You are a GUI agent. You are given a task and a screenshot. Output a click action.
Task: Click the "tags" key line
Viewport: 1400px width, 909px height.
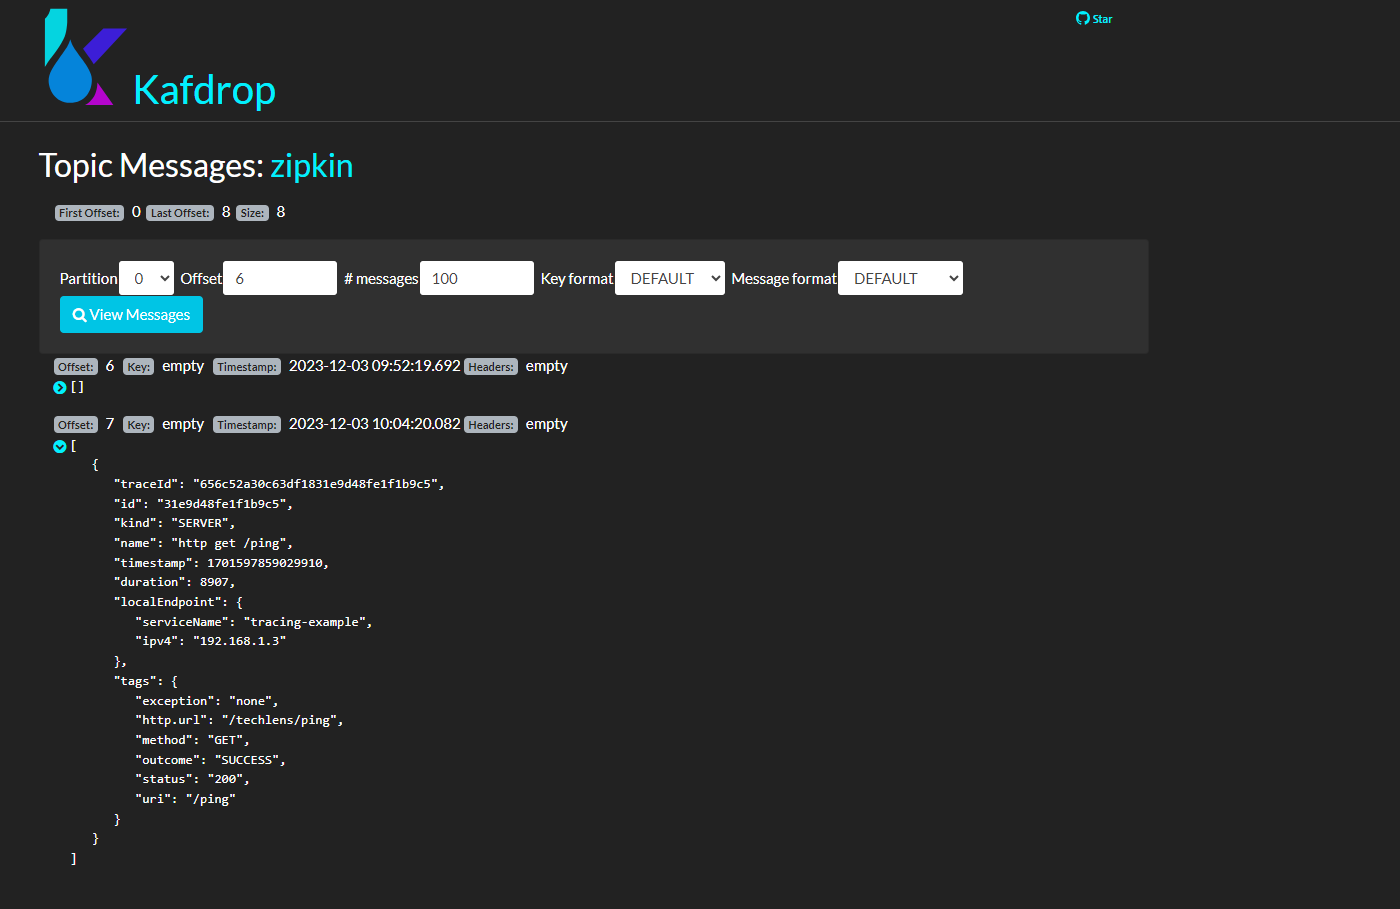click(146, 681)
